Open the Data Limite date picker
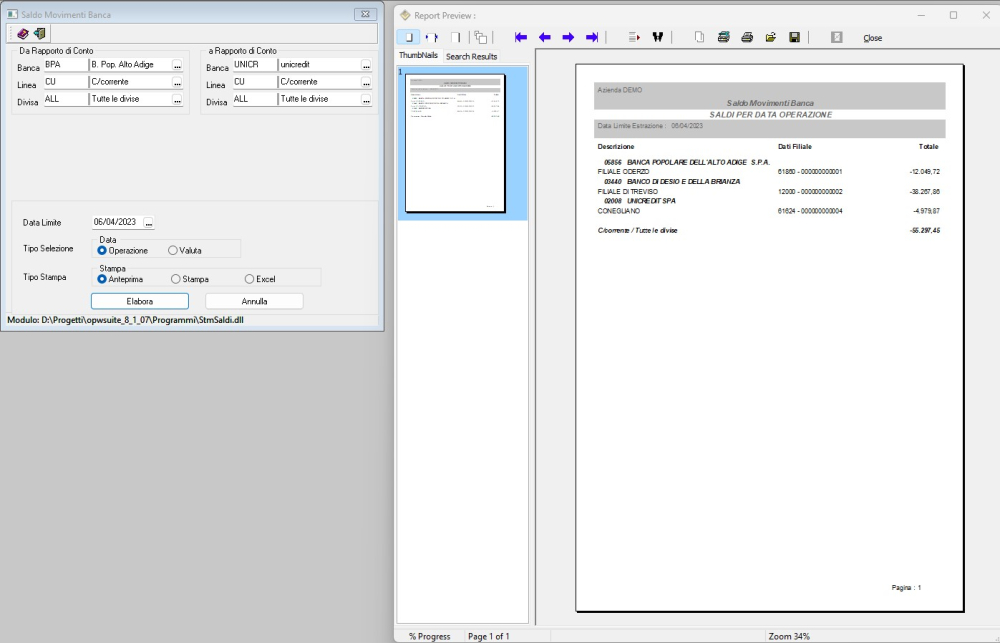Image resolution: width=1000 pixels, height=643 pixels. click(149, 222)
